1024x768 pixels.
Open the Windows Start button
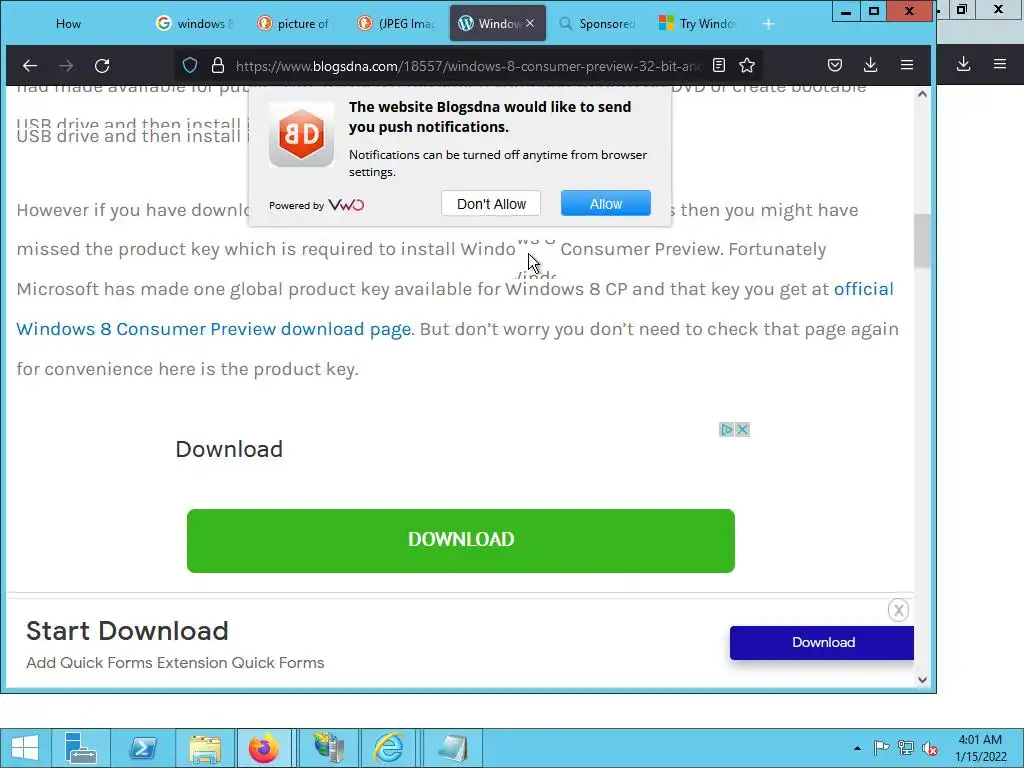[25, 748]
